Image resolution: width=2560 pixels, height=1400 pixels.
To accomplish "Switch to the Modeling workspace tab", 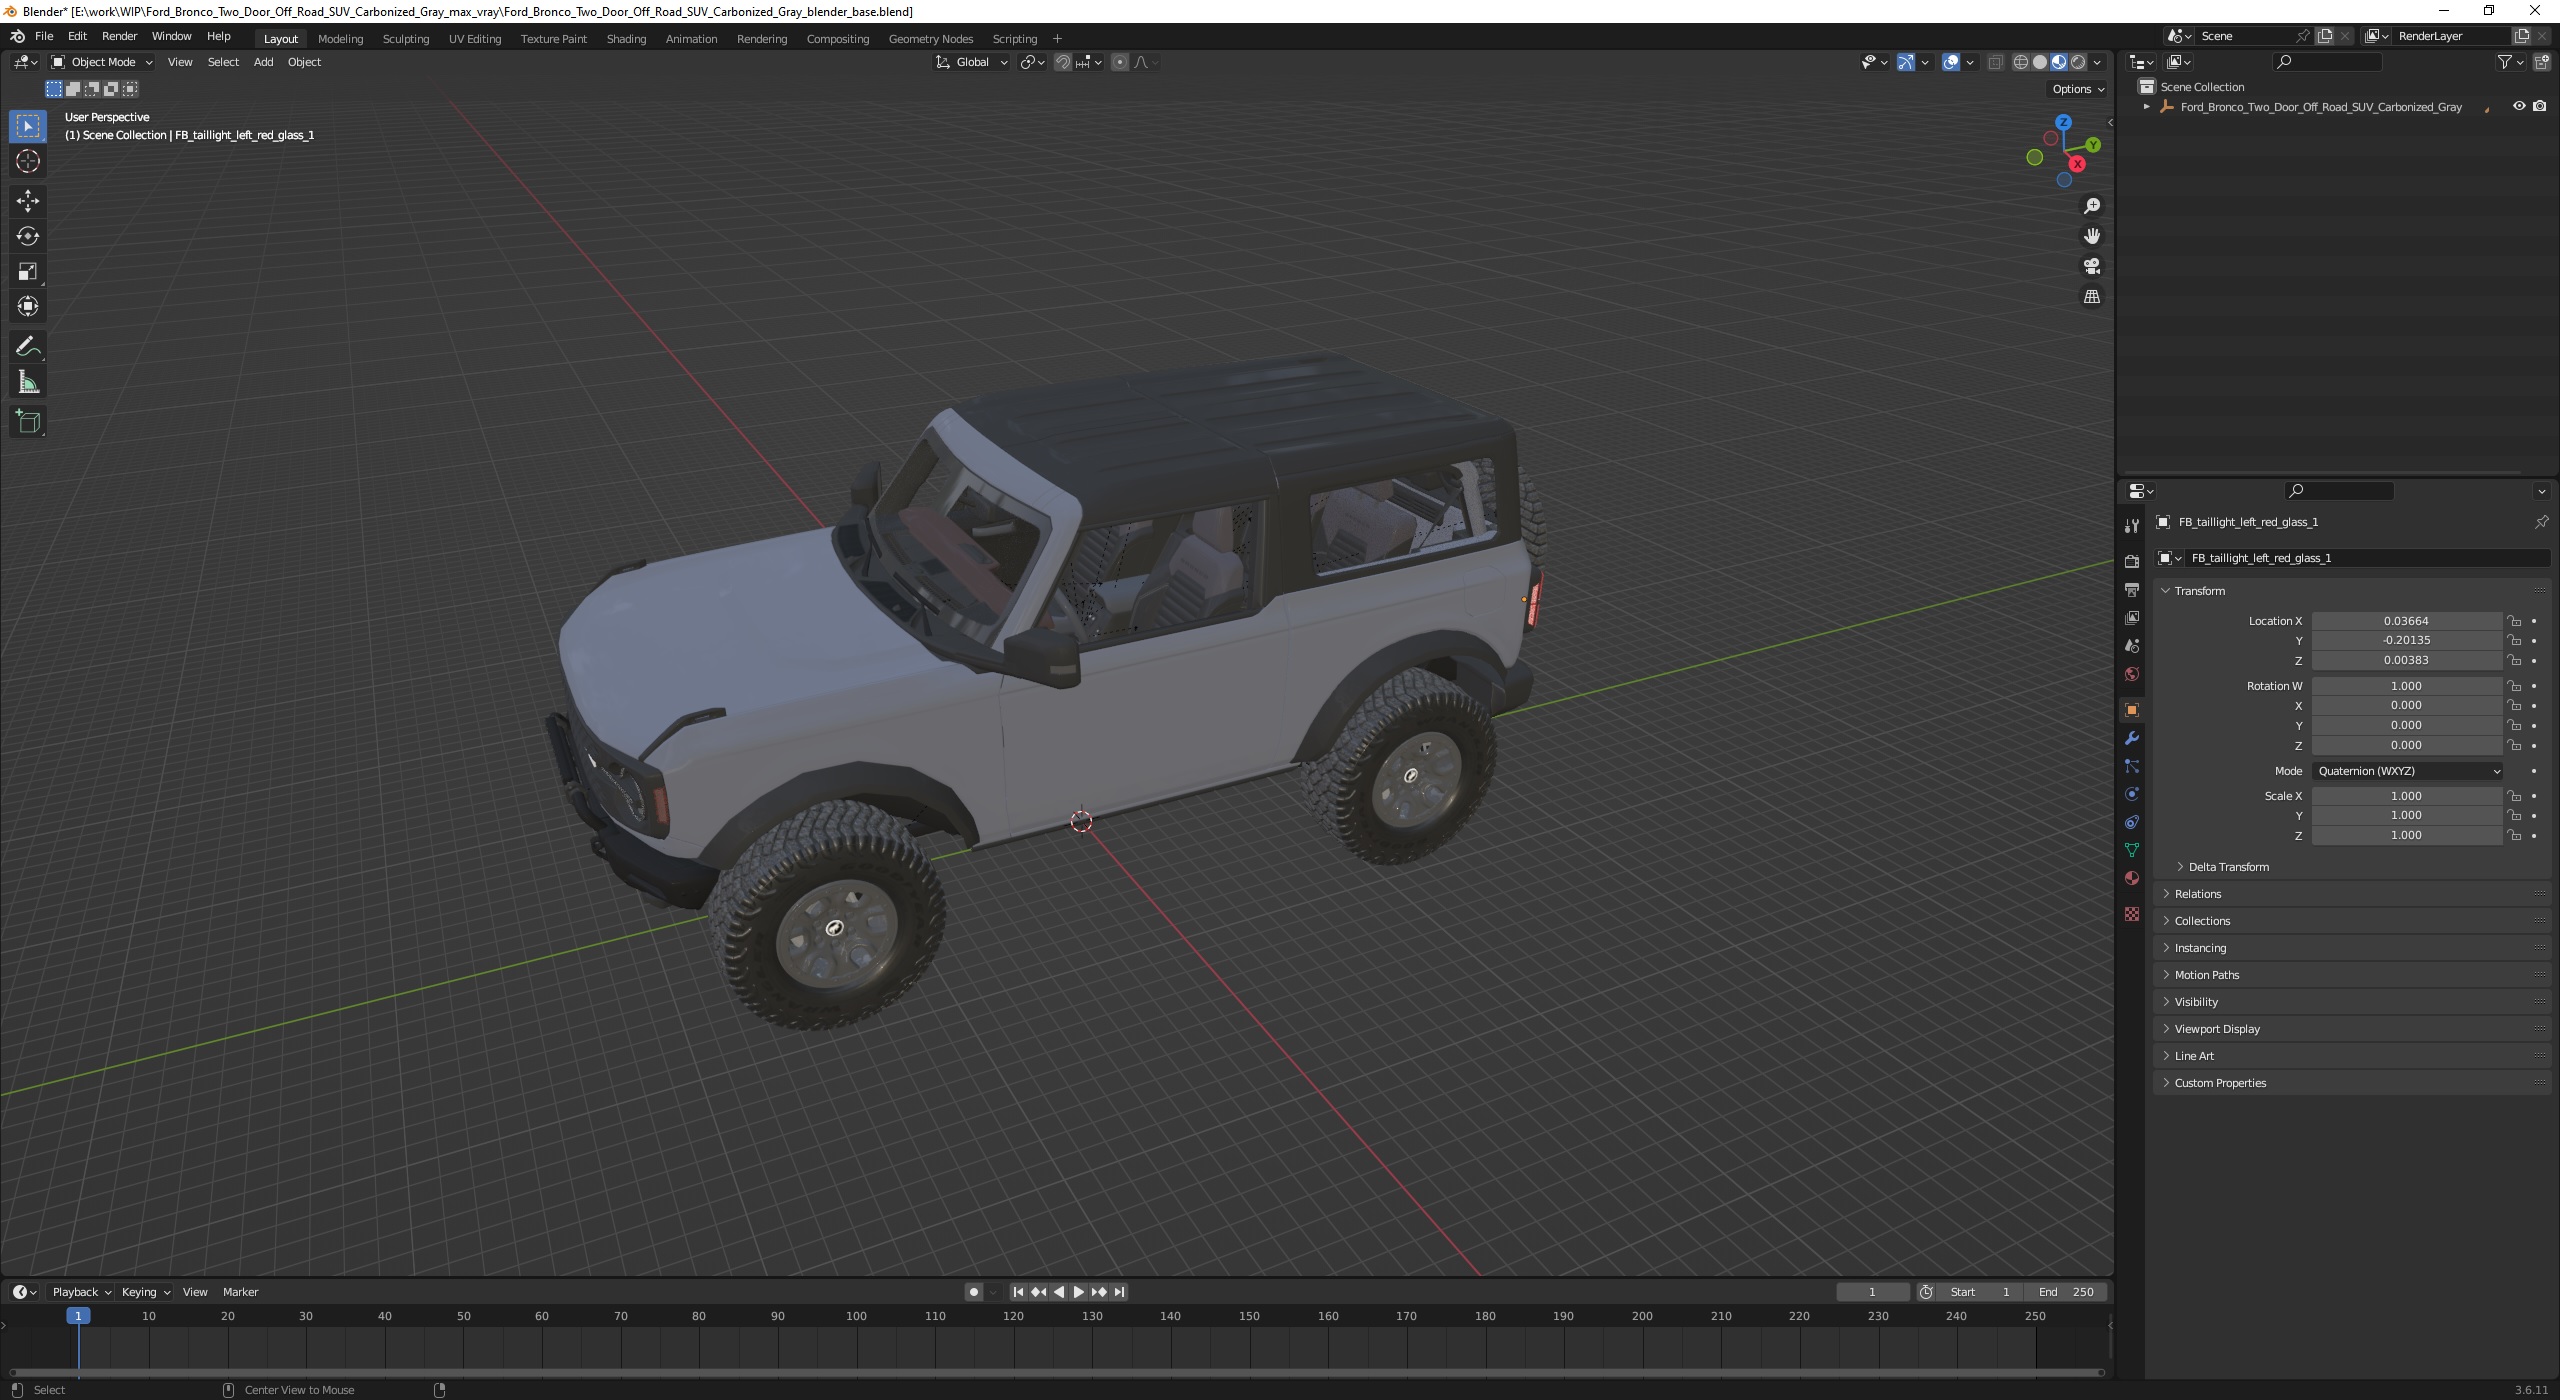I will pos(340,39).
